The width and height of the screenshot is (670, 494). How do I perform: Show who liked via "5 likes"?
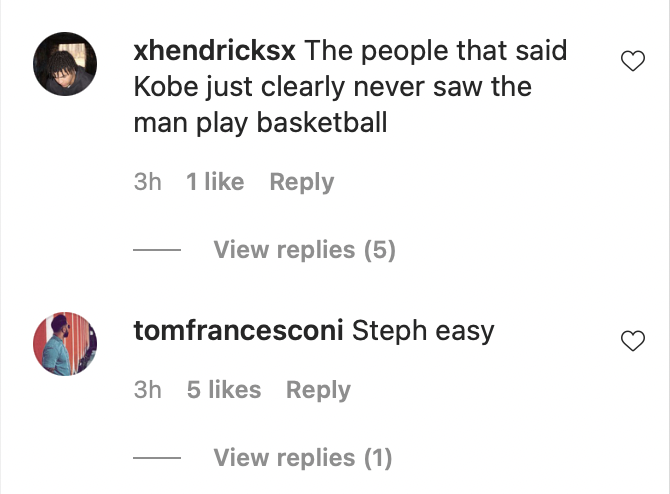click(x=224, y=390)
